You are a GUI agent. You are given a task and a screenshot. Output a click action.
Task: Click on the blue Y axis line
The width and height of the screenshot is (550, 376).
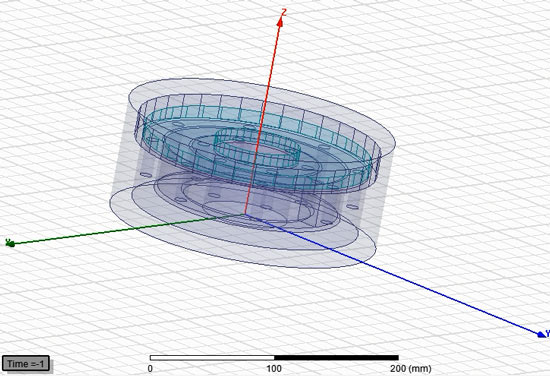coord(393,274)
